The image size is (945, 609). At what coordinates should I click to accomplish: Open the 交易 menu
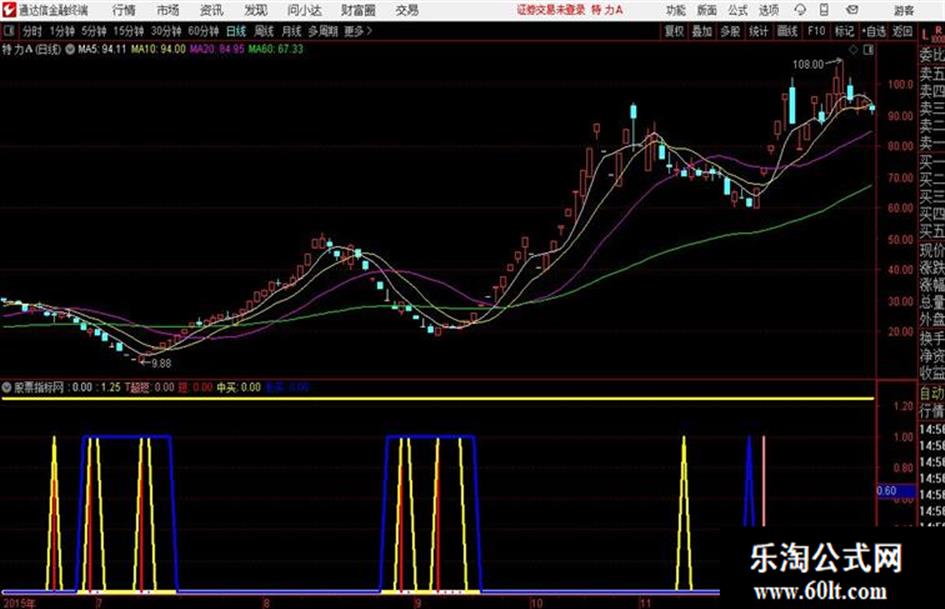click(407, 10)
